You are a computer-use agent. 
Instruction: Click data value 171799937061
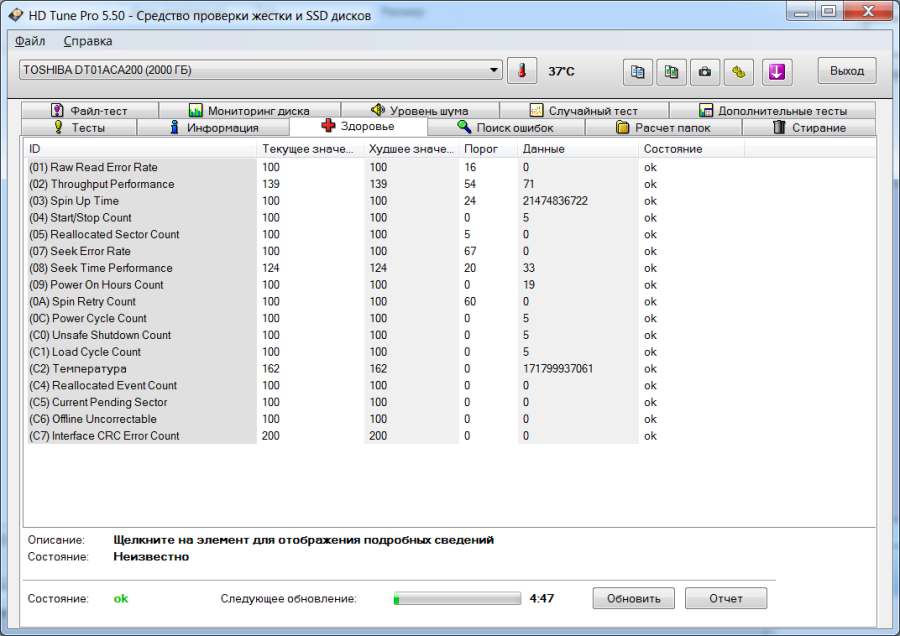point(558,369)
